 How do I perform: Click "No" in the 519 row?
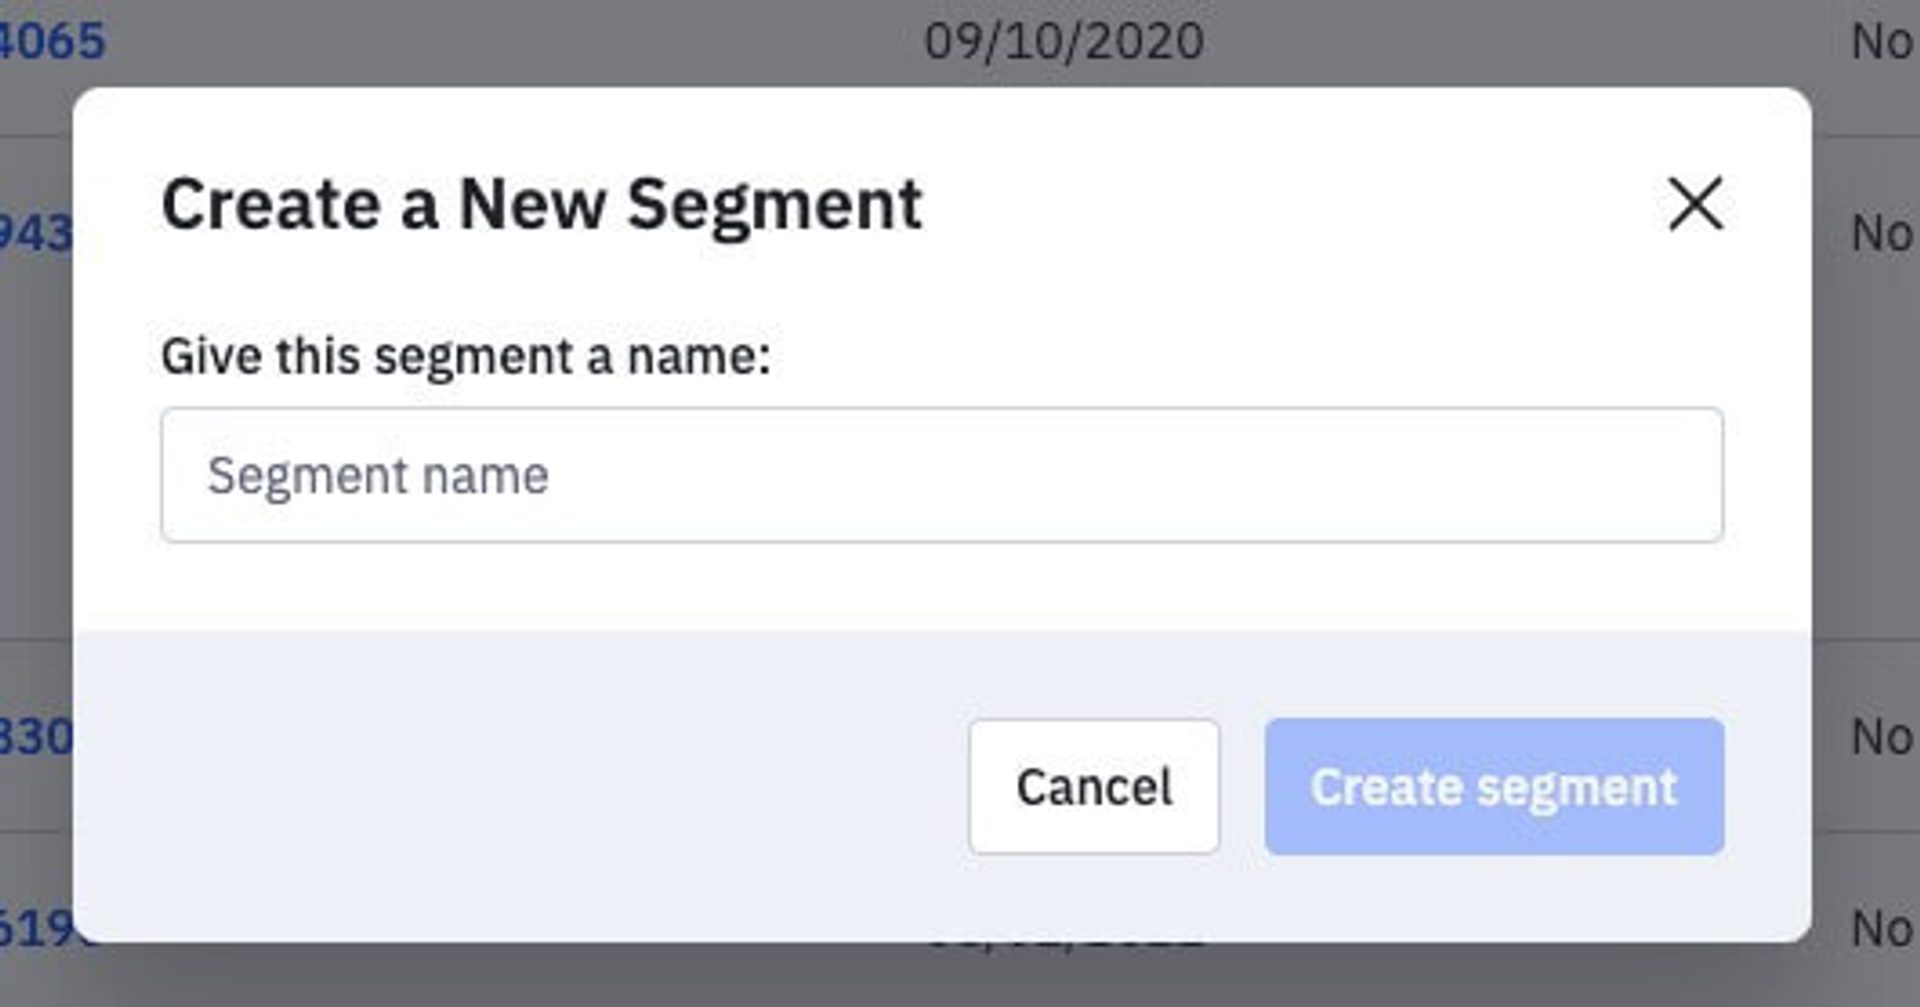pos(1881,928)
